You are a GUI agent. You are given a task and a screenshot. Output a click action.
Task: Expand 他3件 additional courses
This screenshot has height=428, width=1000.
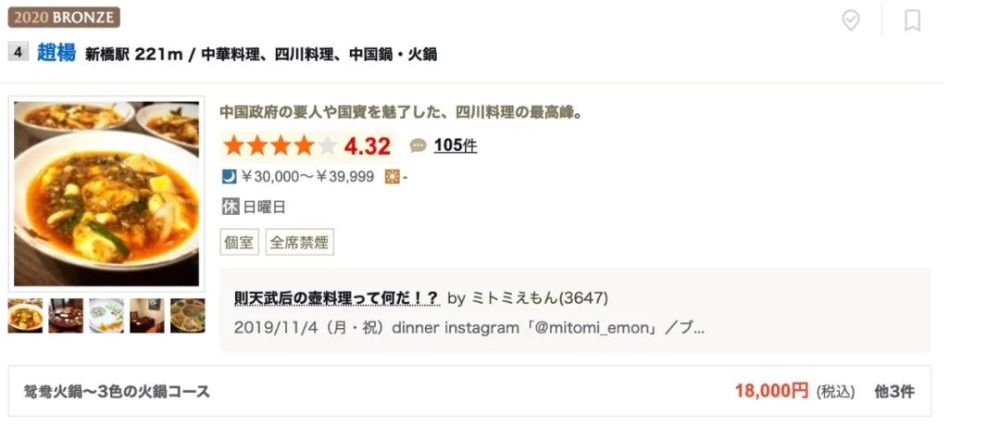894,392
